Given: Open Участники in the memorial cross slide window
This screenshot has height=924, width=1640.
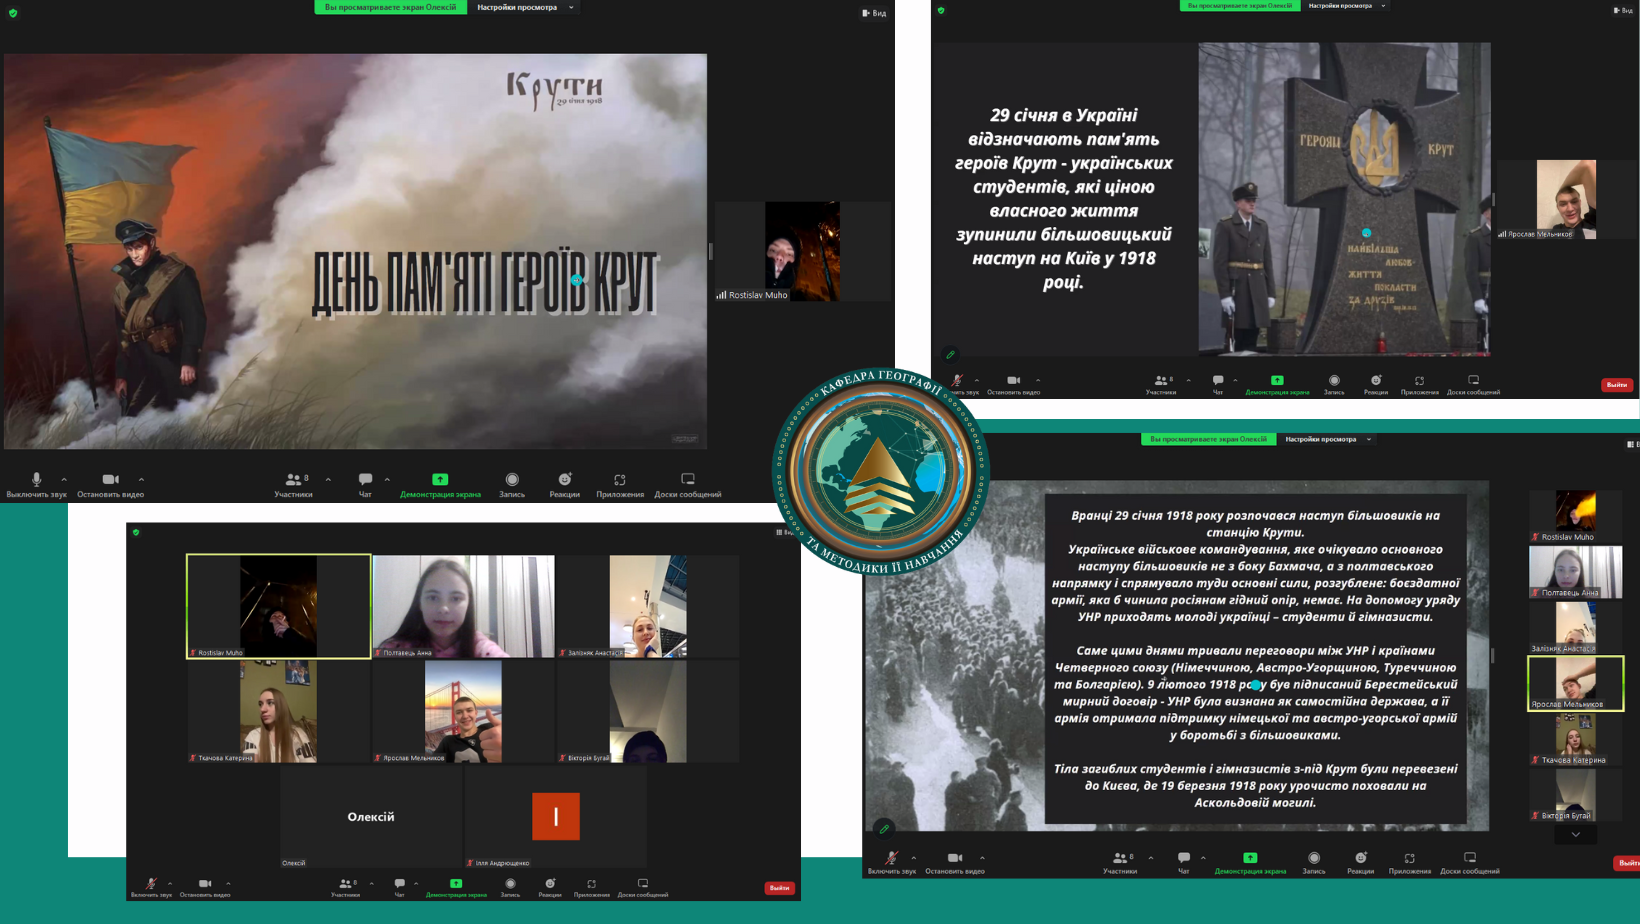Looking at the screenshot, I should point(1161,385).
